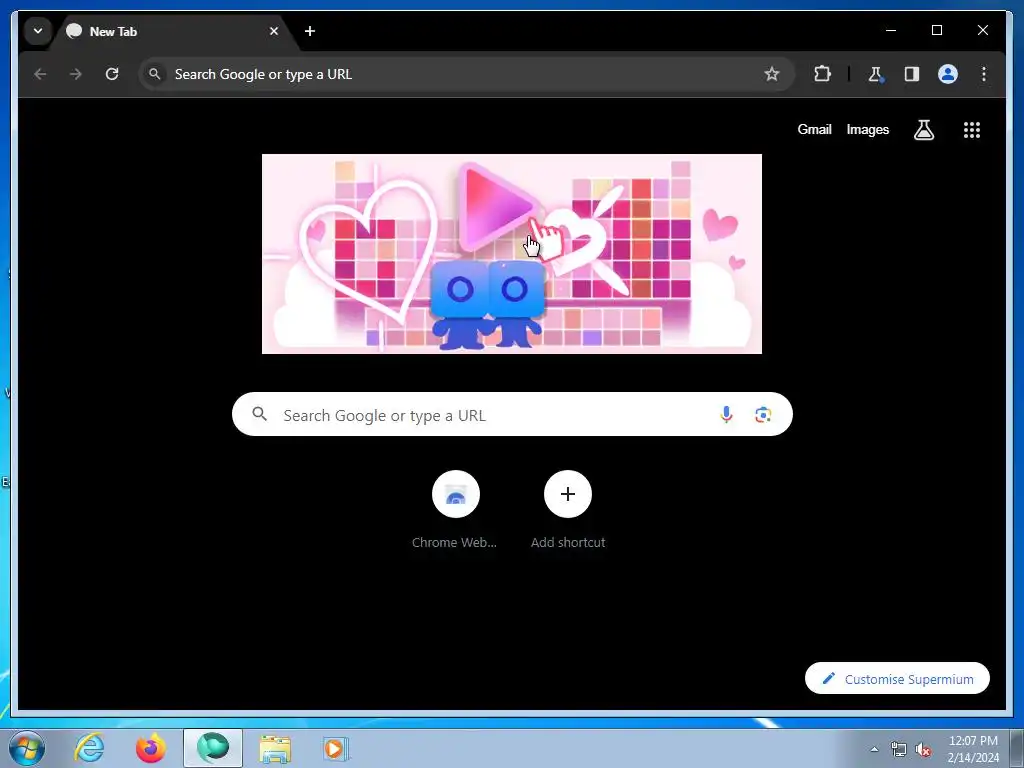1024x768 pixels.
Task: Minimize the Supermium window
Action: coord(891,30)
